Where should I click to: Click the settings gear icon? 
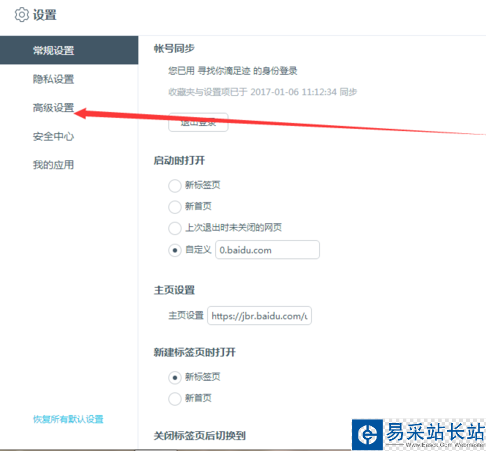(x=22, y=15)
